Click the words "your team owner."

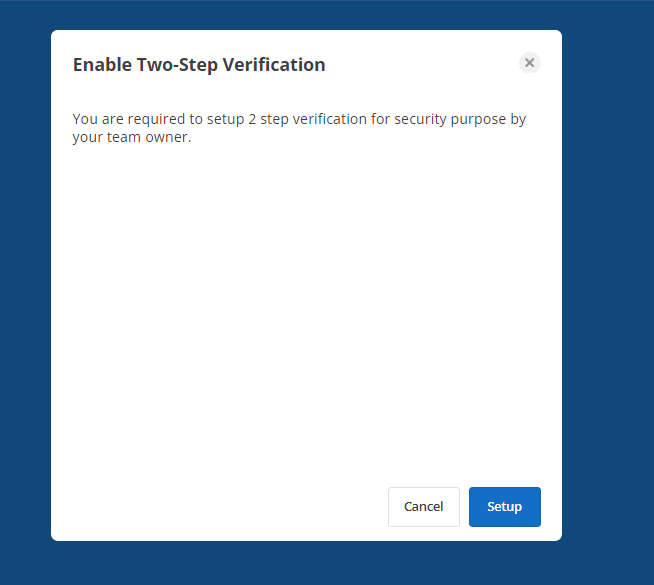point(132,138)
